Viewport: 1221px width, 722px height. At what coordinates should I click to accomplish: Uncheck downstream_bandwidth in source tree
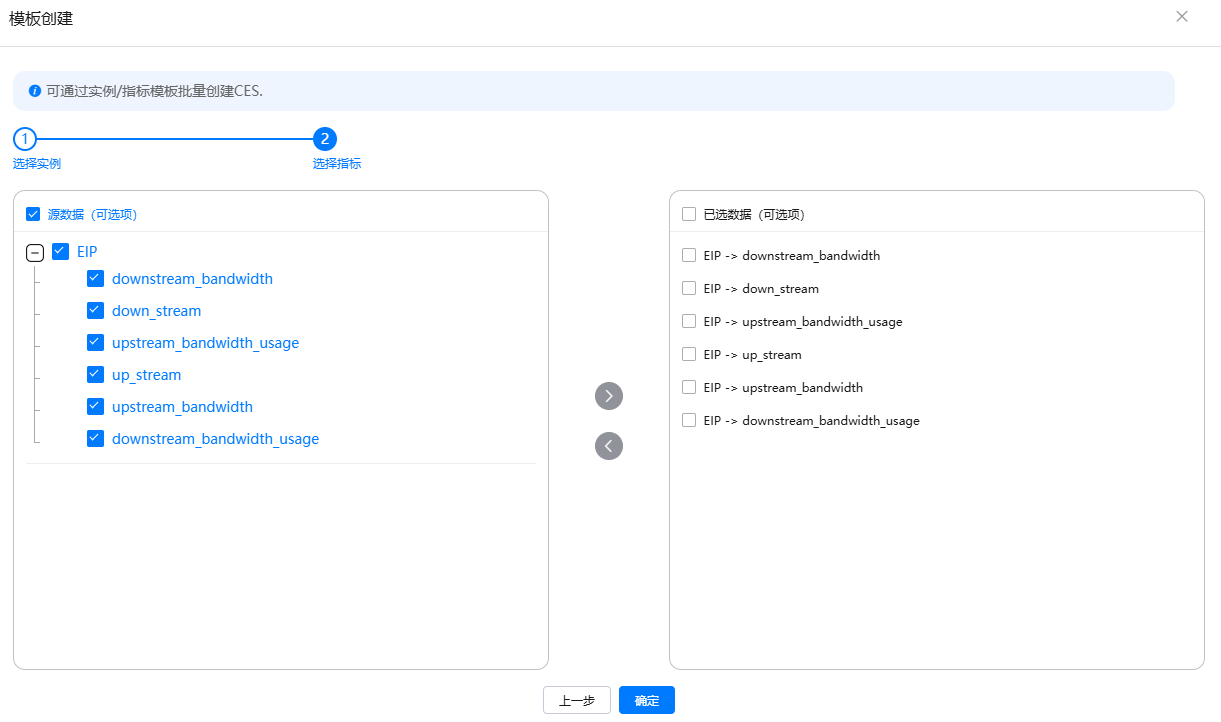[x=96, y=279]
